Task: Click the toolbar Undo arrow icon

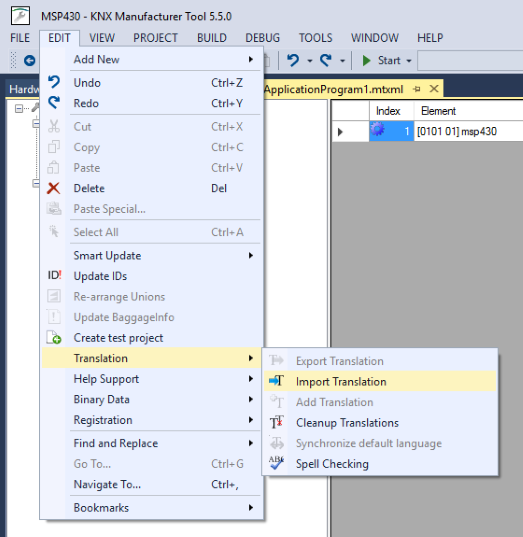Action: coord(293,61)
